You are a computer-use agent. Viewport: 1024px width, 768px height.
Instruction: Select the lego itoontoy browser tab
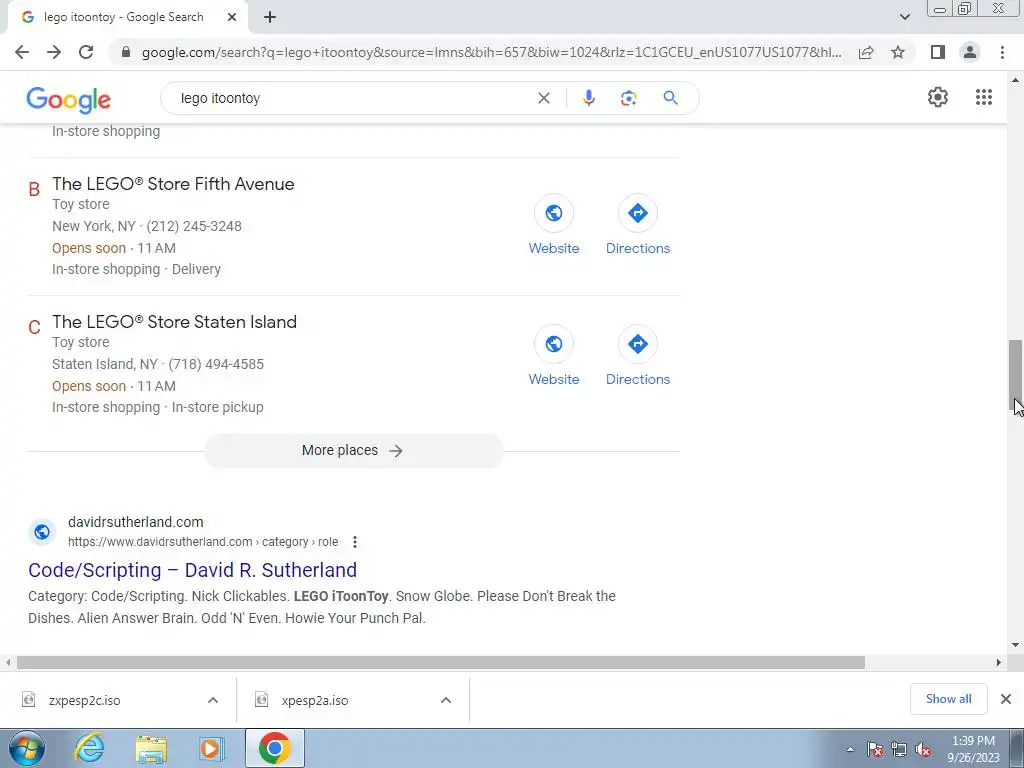(124, 18)
